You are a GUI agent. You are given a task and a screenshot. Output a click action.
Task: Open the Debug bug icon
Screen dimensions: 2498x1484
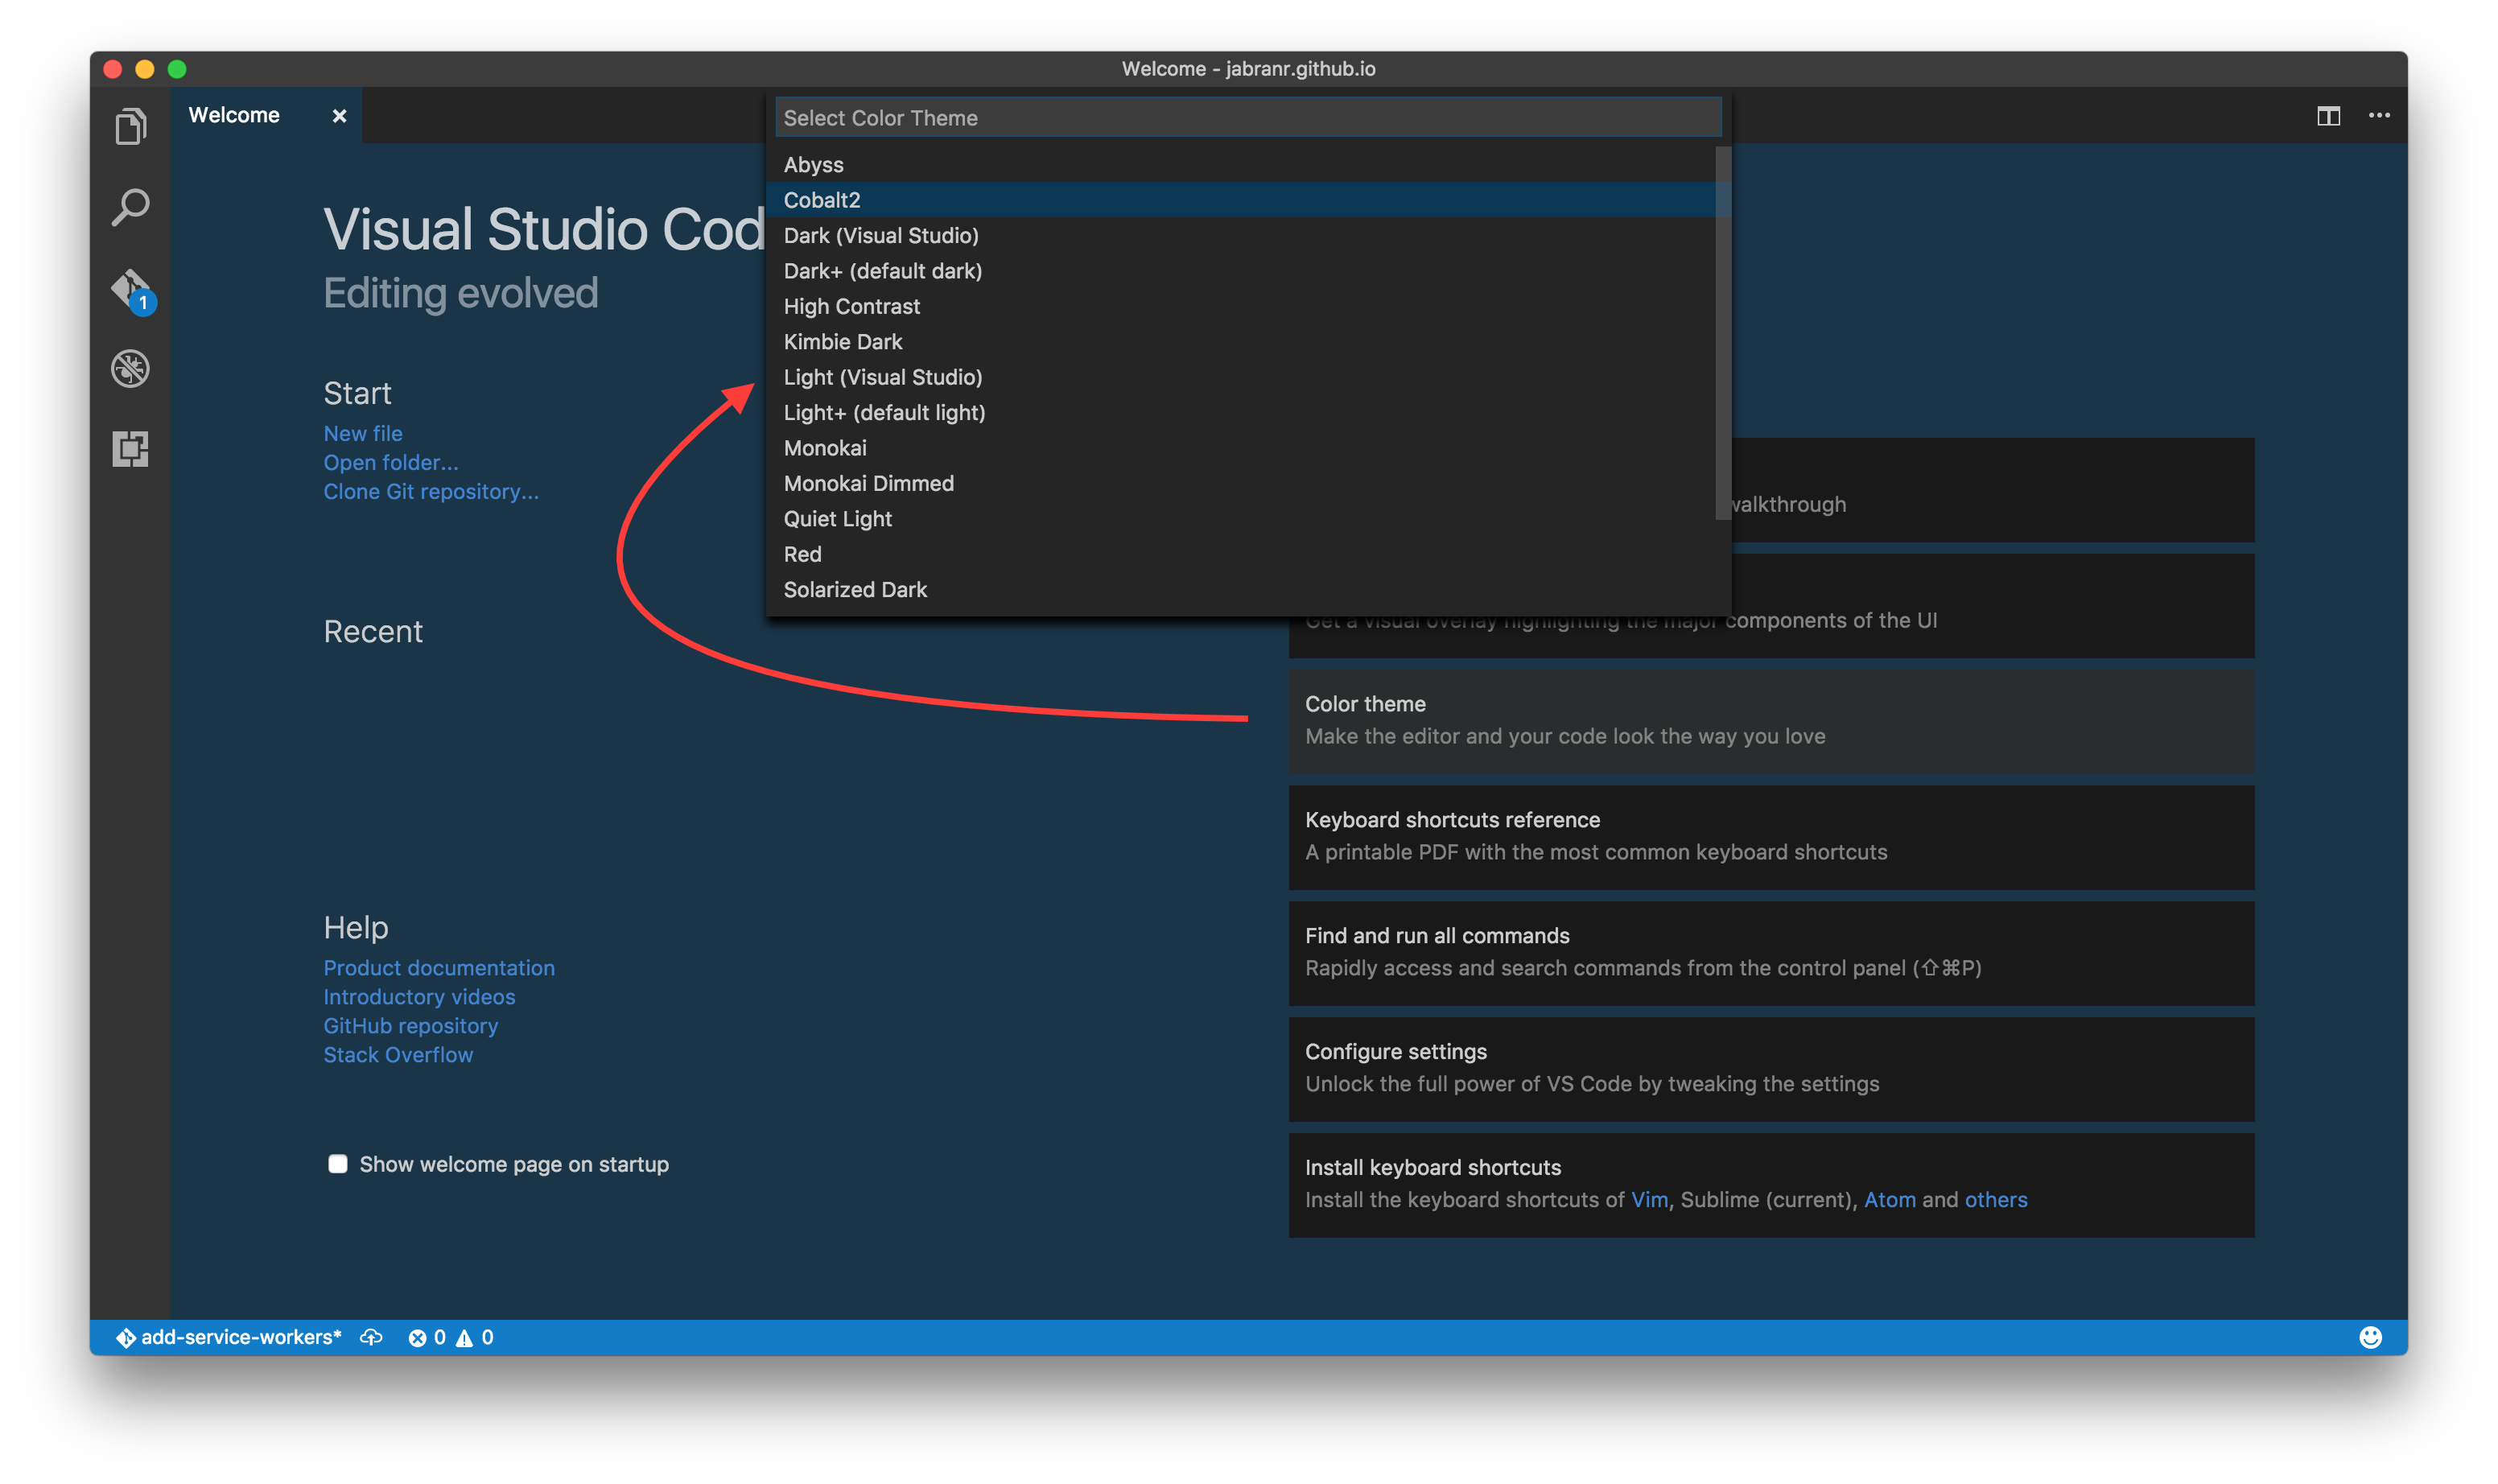[130, 368]
